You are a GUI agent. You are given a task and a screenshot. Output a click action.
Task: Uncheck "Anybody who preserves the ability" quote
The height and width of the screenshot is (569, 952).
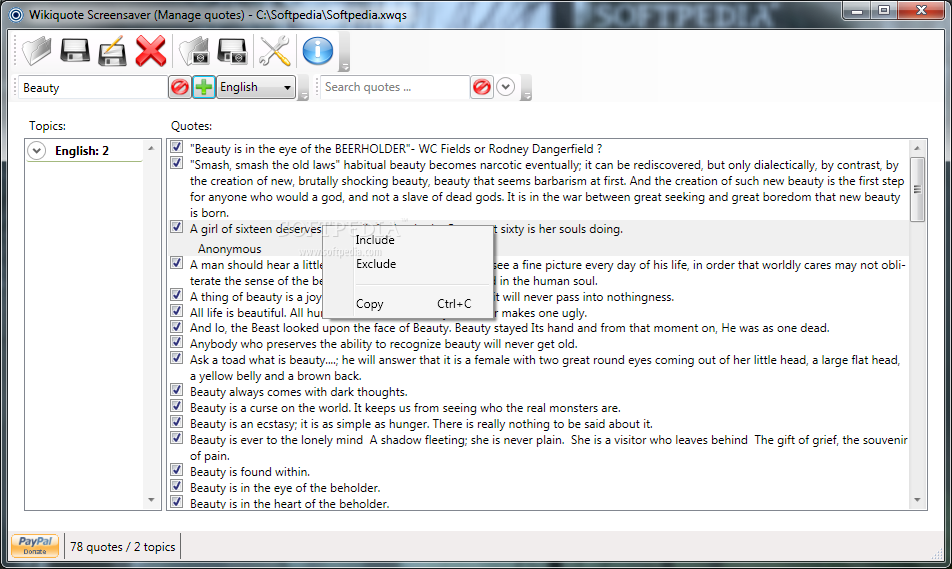(x=177, y=342)
